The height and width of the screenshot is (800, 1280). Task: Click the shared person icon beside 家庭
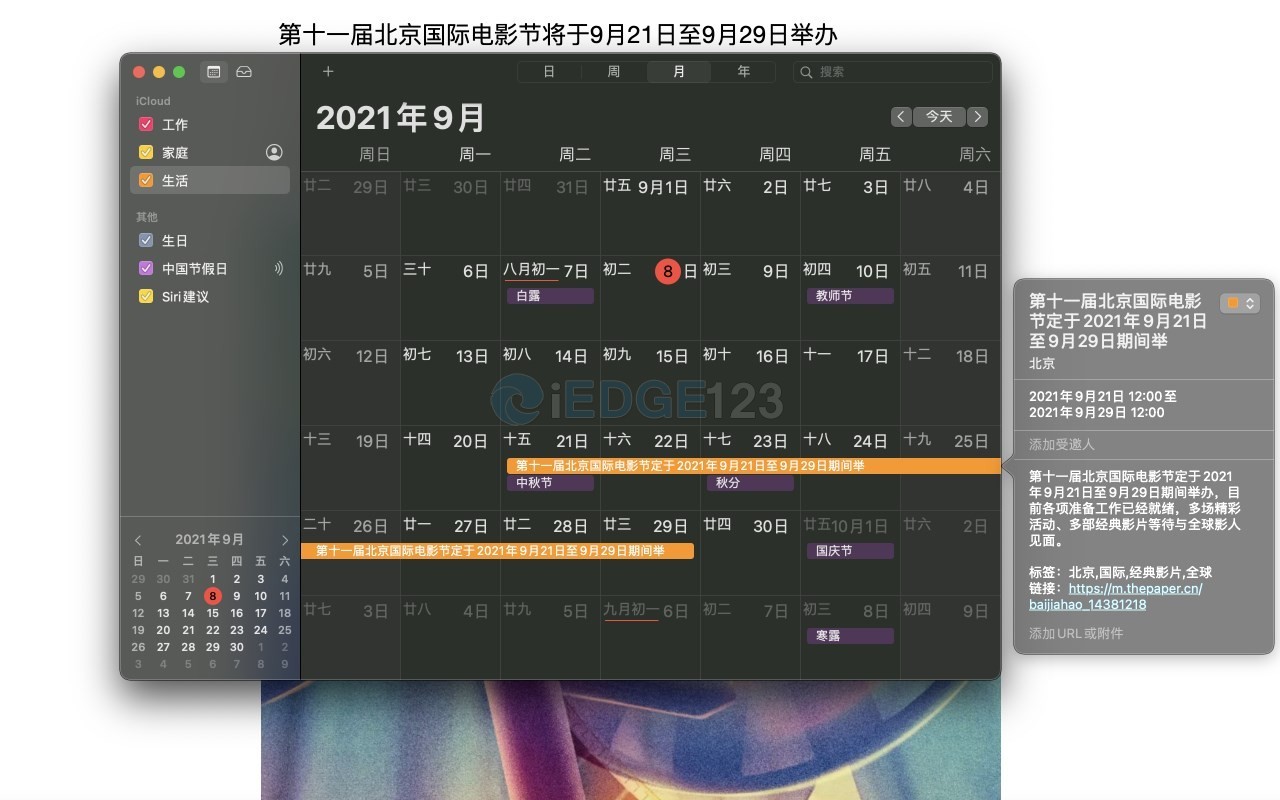coord(274,152)
